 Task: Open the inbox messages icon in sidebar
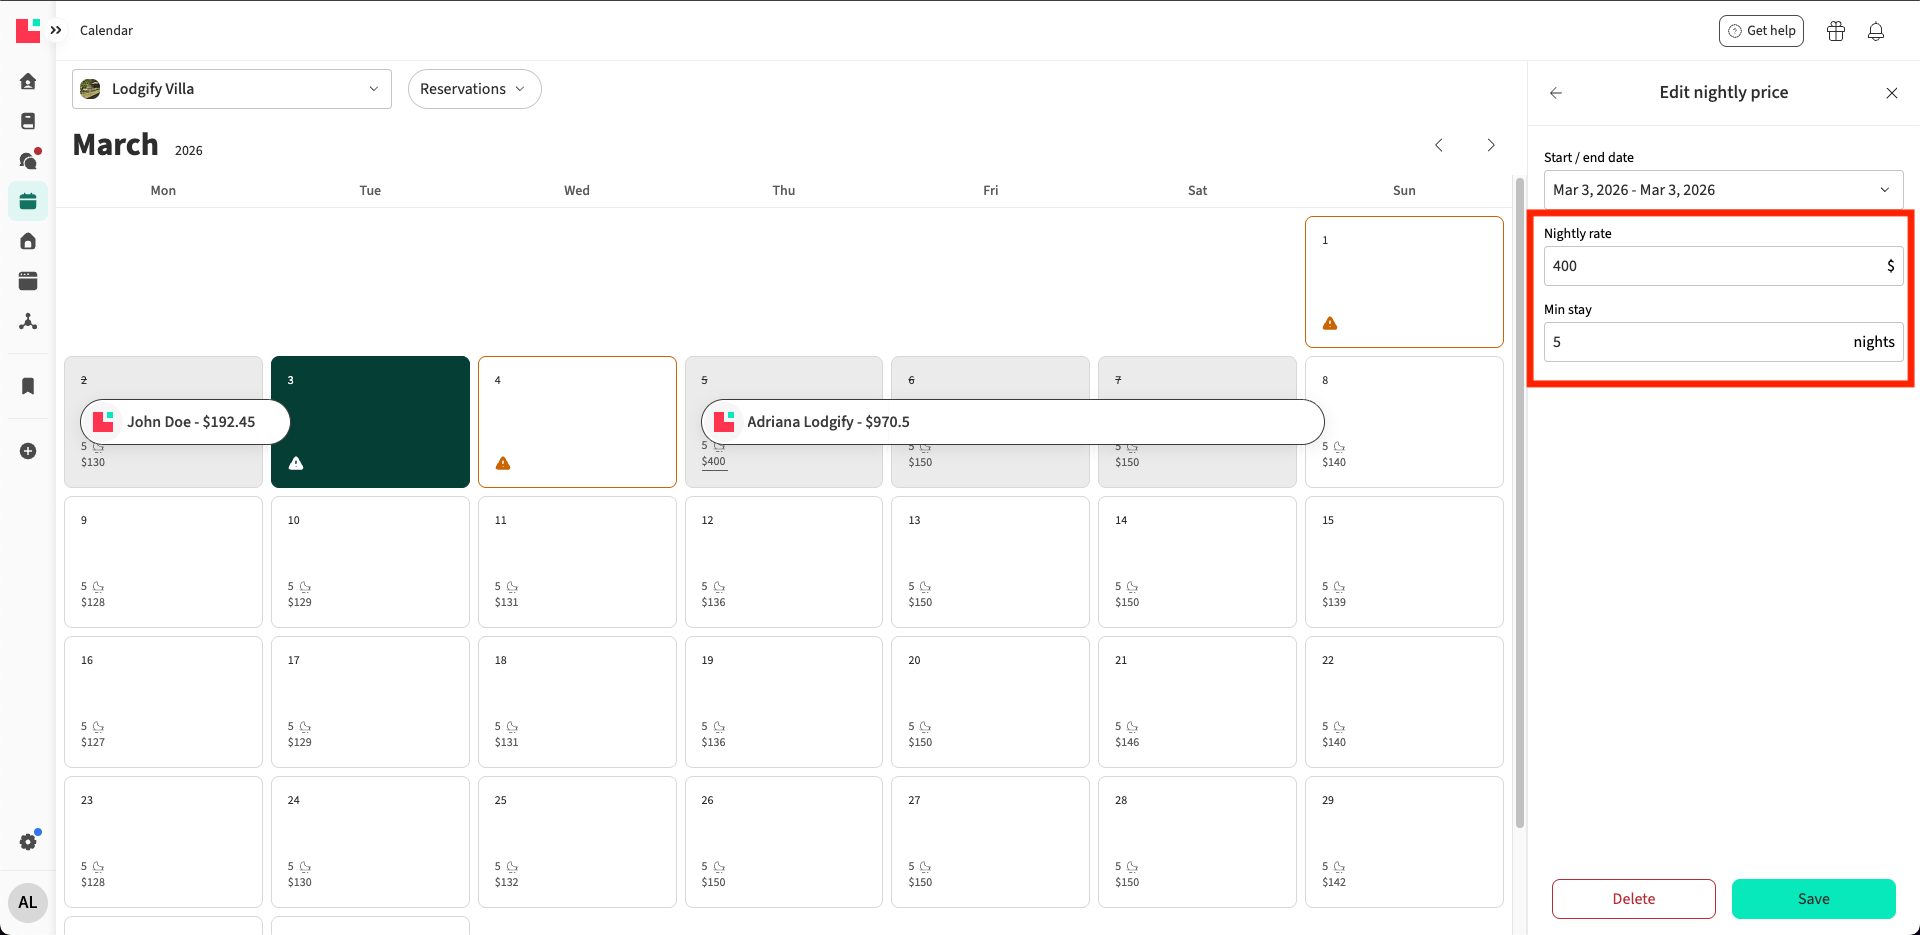click(28, 161)
